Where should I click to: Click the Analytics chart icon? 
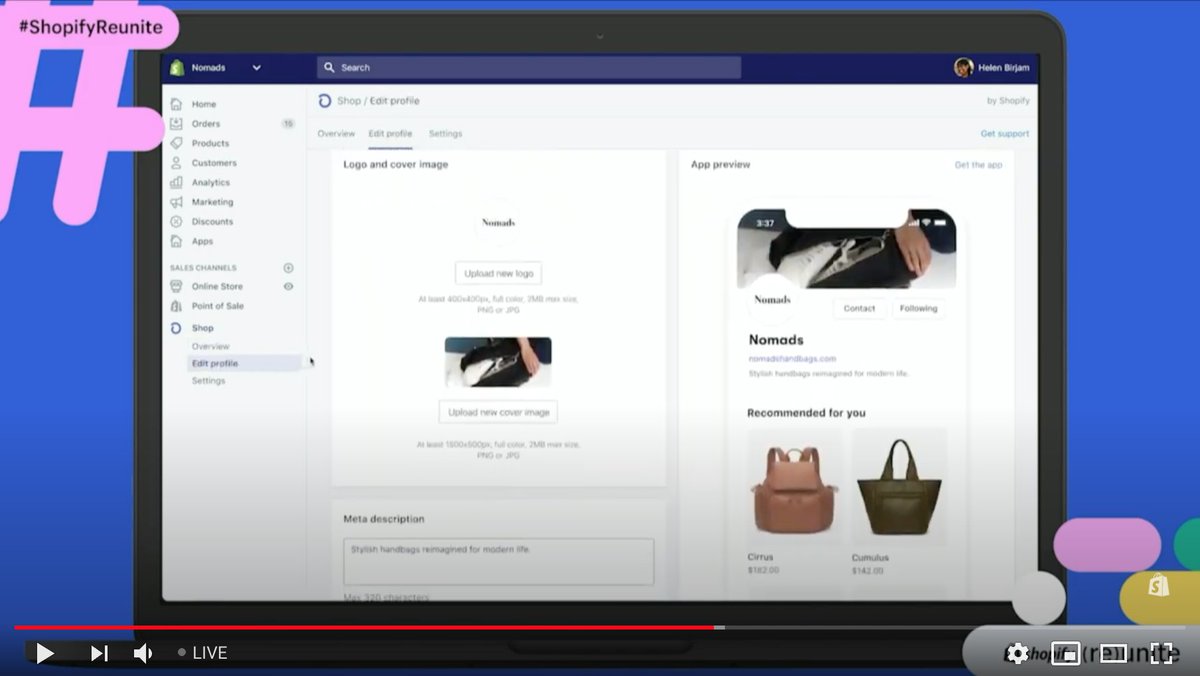(x=176, y=182)
